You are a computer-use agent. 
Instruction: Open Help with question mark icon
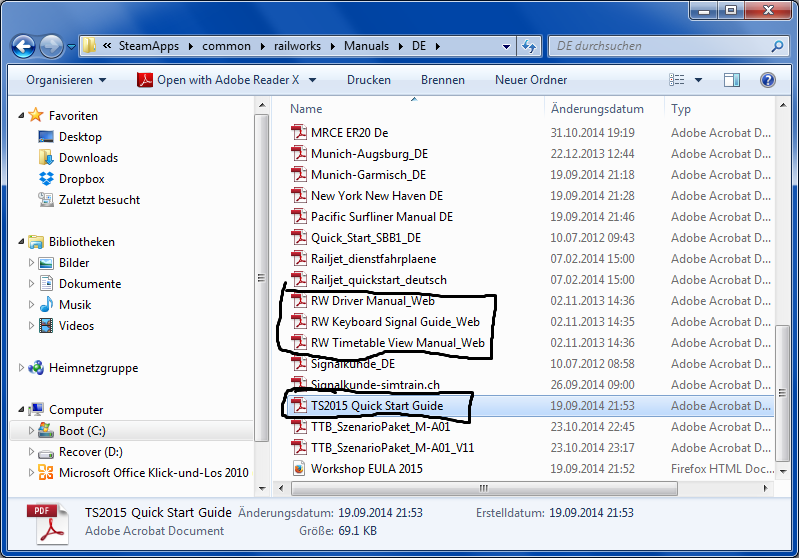tap(767, 80)
